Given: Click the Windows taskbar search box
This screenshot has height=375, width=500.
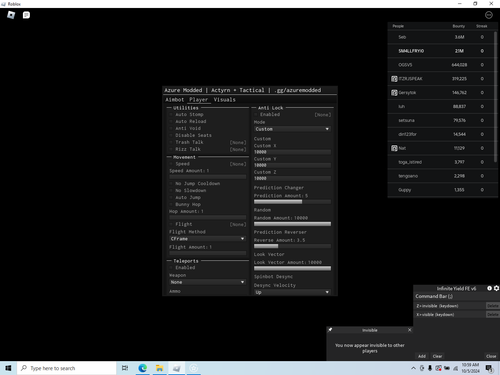Looking at the screenshot, I should 67,368.
